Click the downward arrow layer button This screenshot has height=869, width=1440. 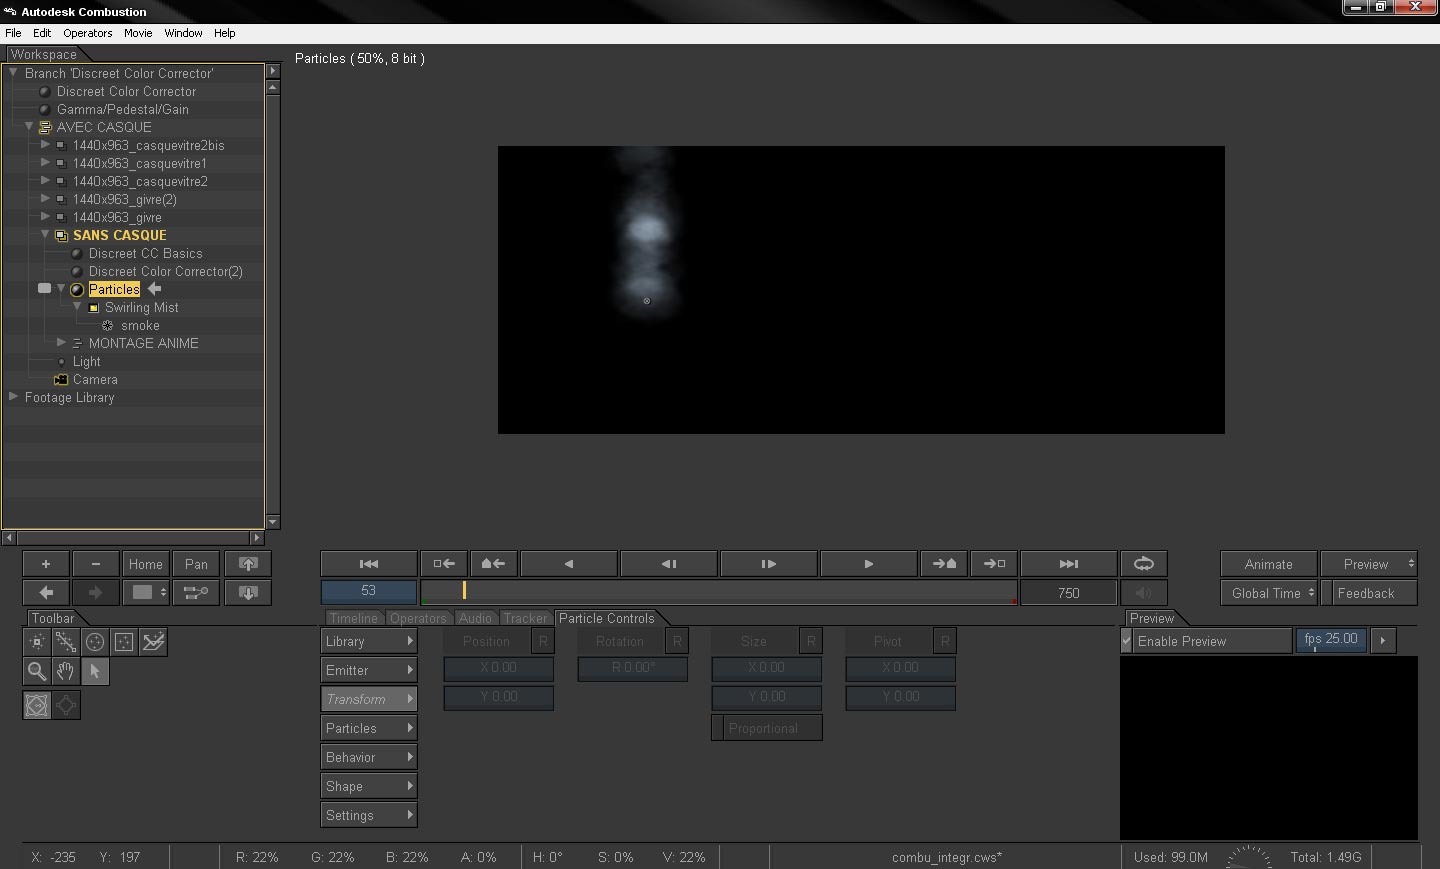(x=248, y=592)
